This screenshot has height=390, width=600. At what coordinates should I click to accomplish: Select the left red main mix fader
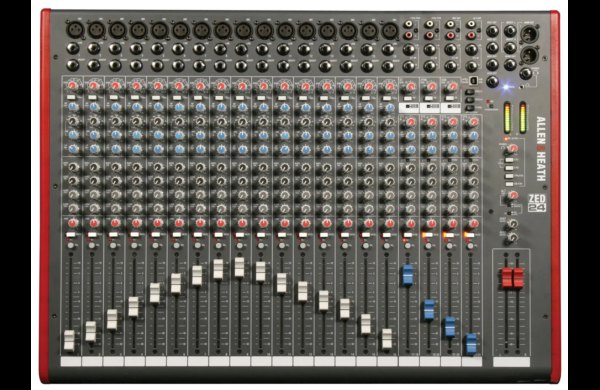coord(507,278)
